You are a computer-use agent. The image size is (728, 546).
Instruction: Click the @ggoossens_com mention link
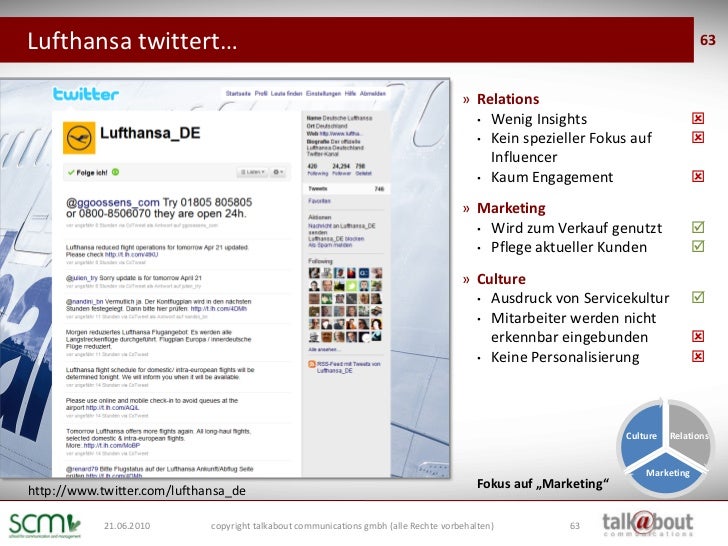click(x=112, y=202)
